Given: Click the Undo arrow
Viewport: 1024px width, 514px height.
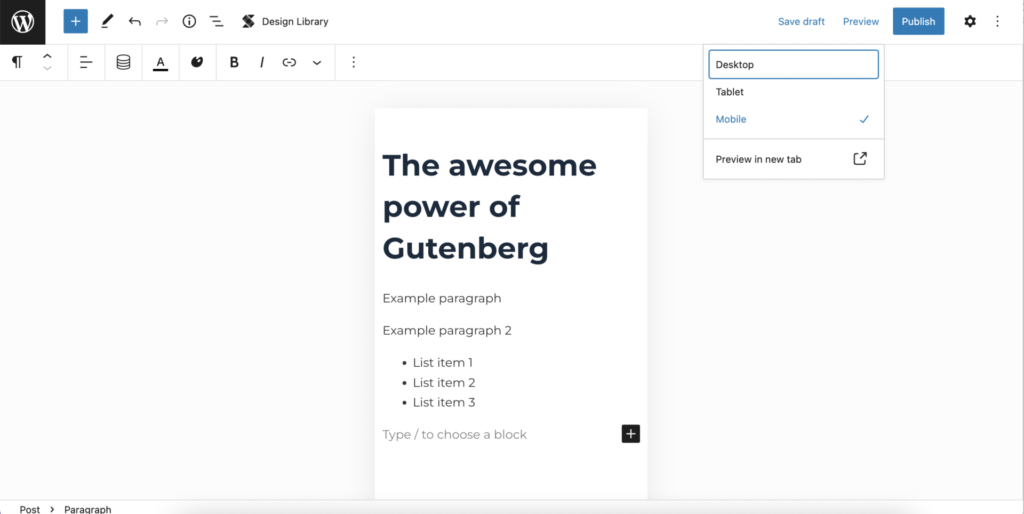Looking at the screenshot, I should pos(135,21).
